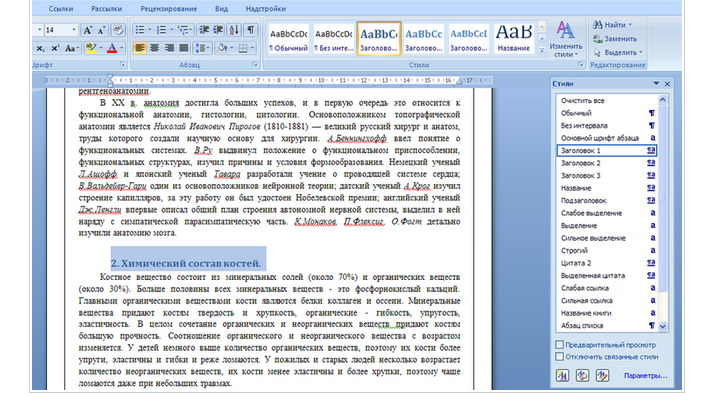Open borders dropdown arrow
The width and height of the screenshot is (717, 396).
pos(252,48)
